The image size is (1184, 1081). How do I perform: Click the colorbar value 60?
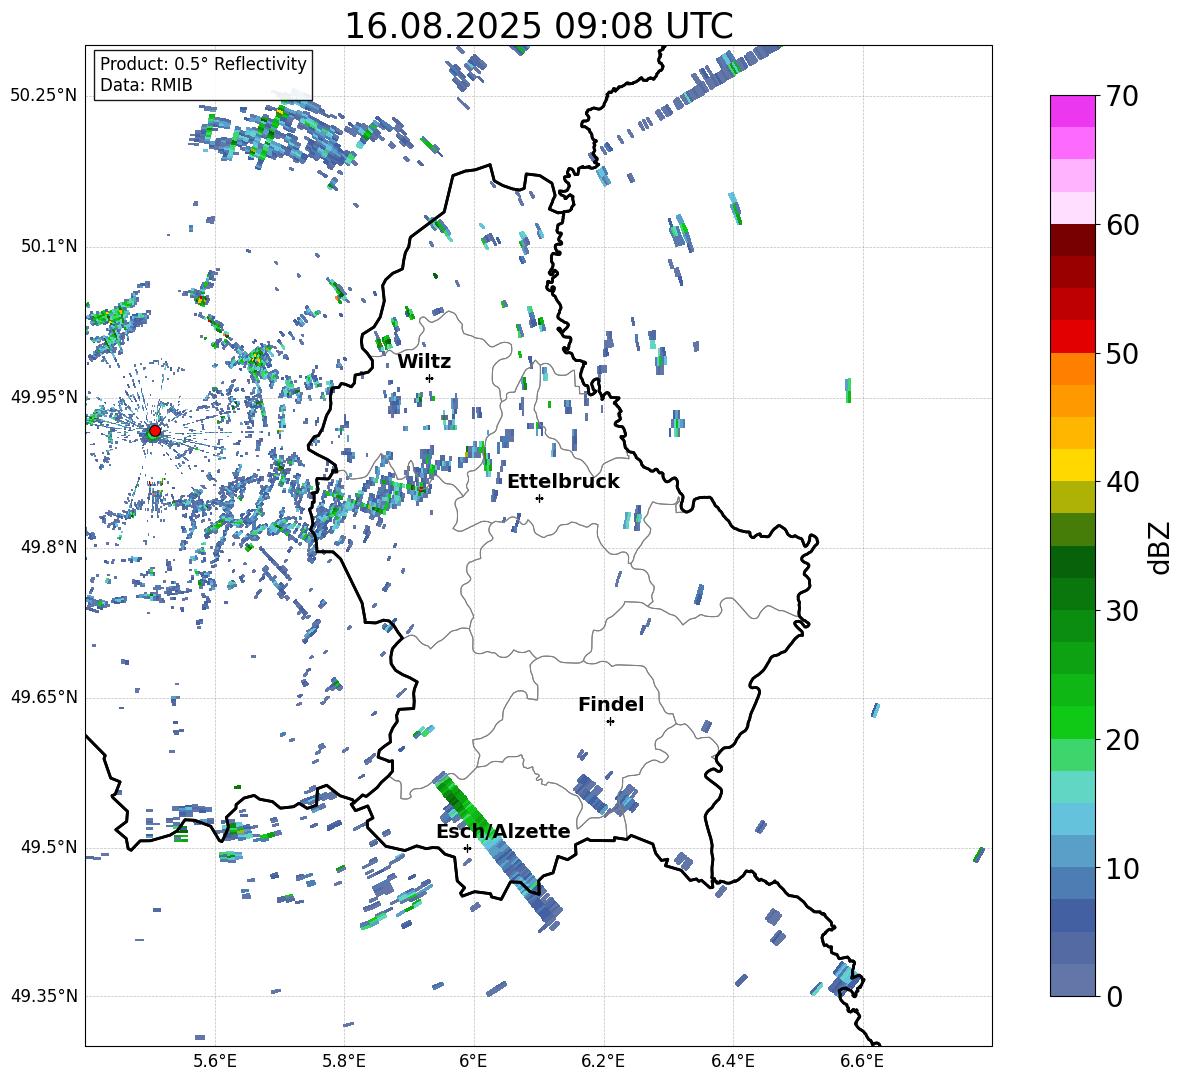(1122, 225)
